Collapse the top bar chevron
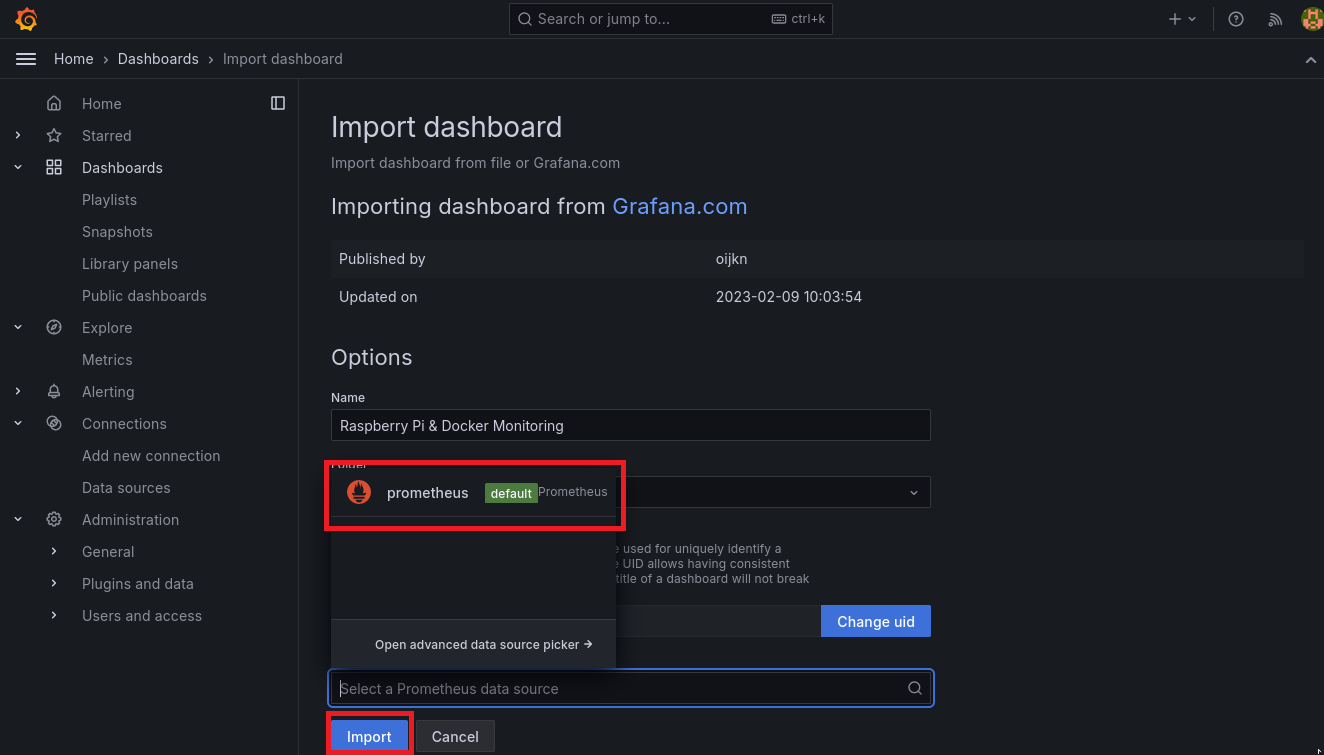Image resolution: width=1324 pixels, height=755 pixels. coord(1311,60)
